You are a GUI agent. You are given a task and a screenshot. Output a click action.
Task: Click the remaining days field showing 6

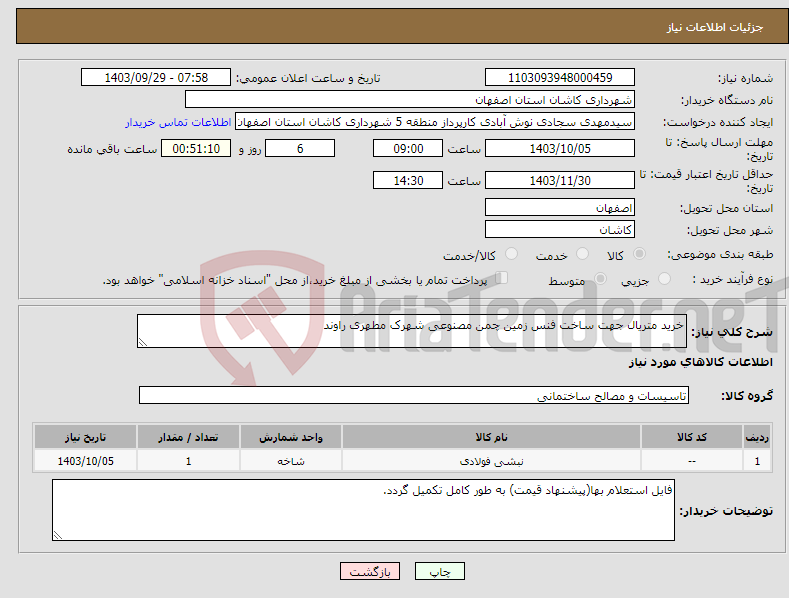(300, 148)
